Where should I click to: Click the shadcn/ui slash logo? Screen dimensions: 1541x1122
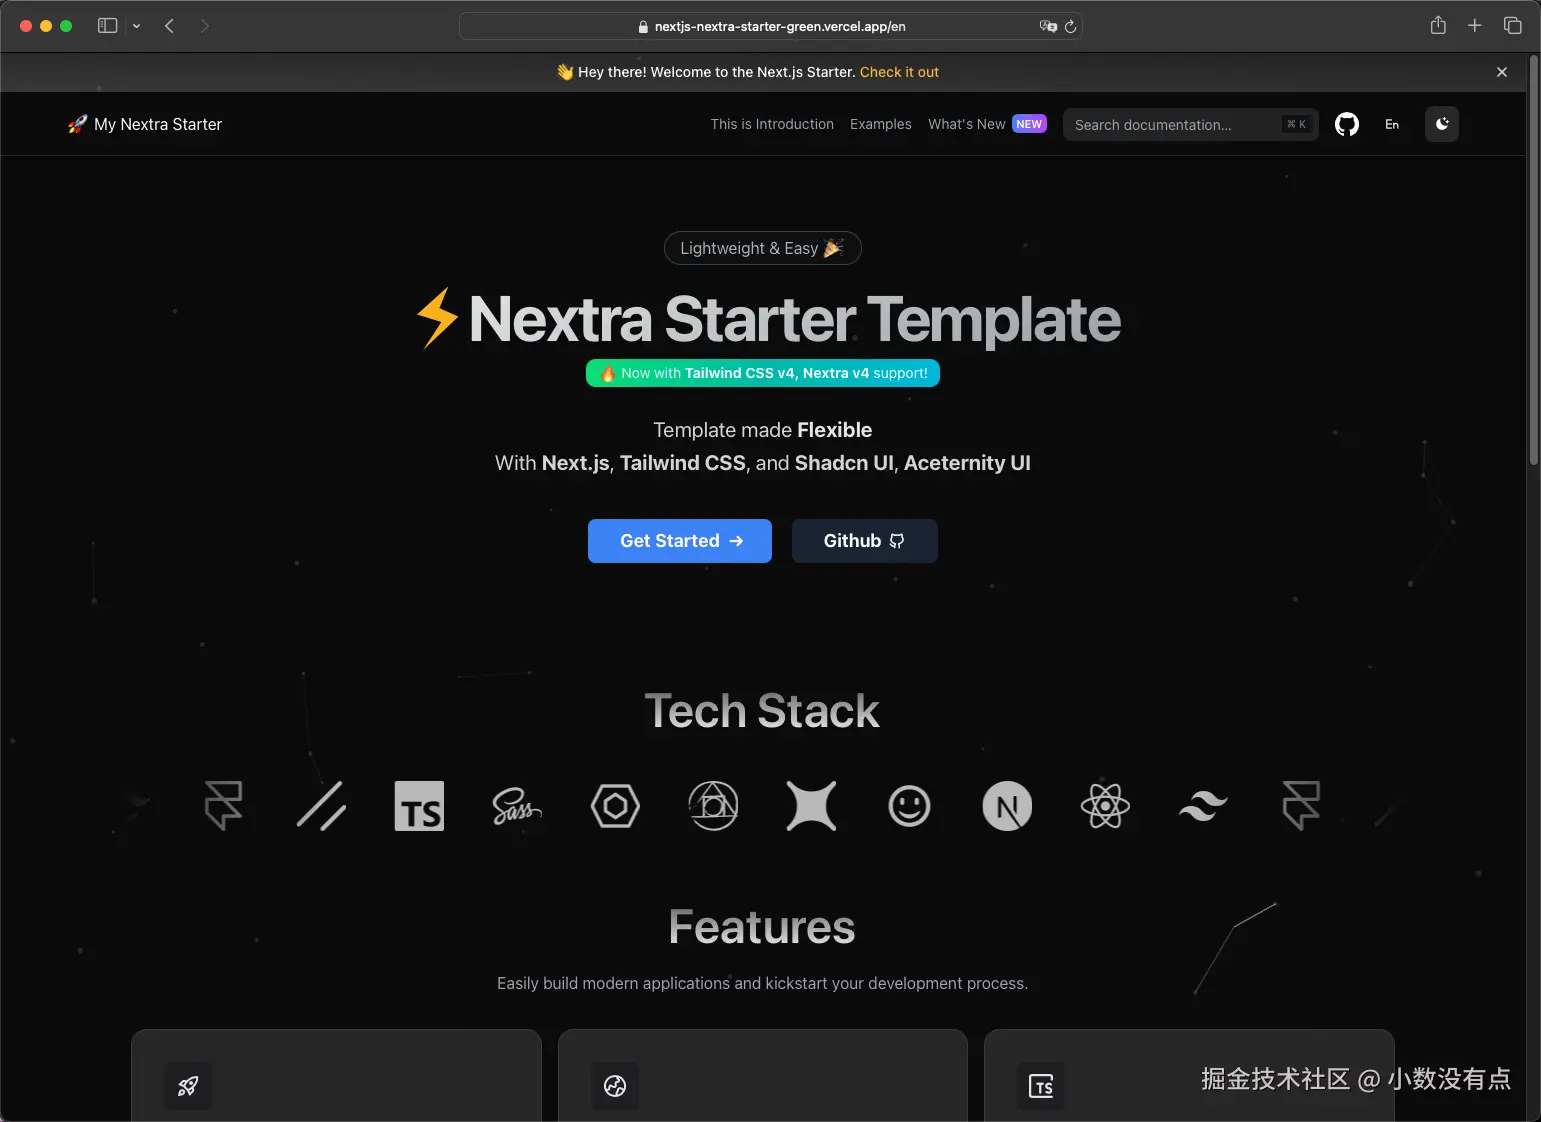pyautogui.click(x=321, y=806)
